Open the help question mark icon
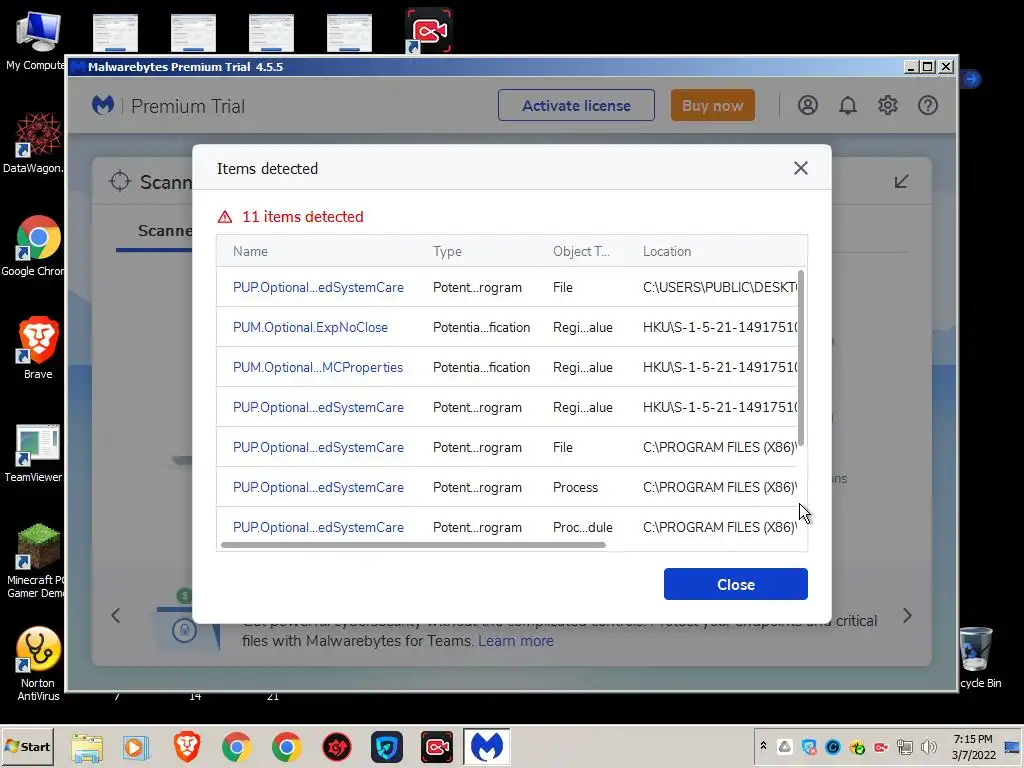Image resolution: width=1024 pixels, height=768 pixels. point(927,105)
